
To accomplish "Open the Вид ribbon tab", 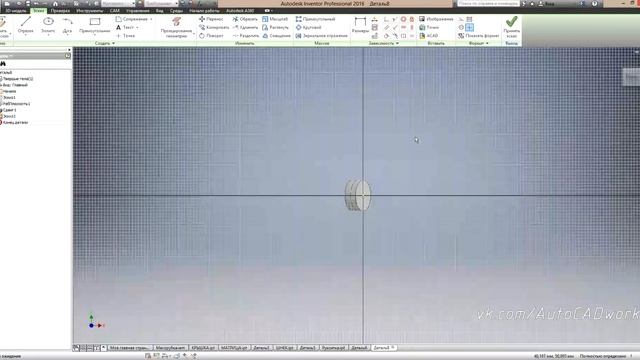I will pos(160,11).
